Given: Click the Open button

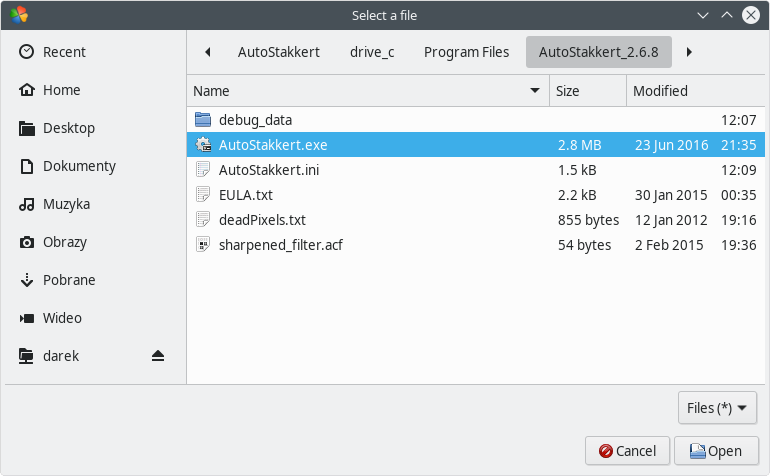Looking at the screenshot, I should pos(716,450).
